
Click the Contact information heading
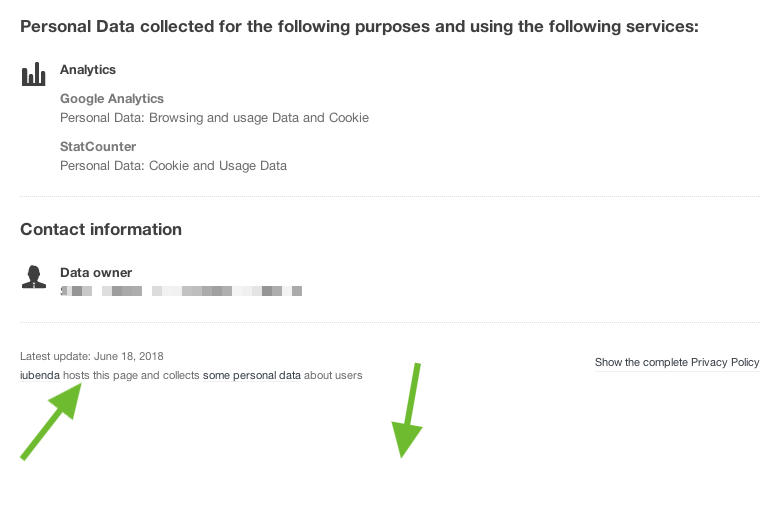[101, 229]
